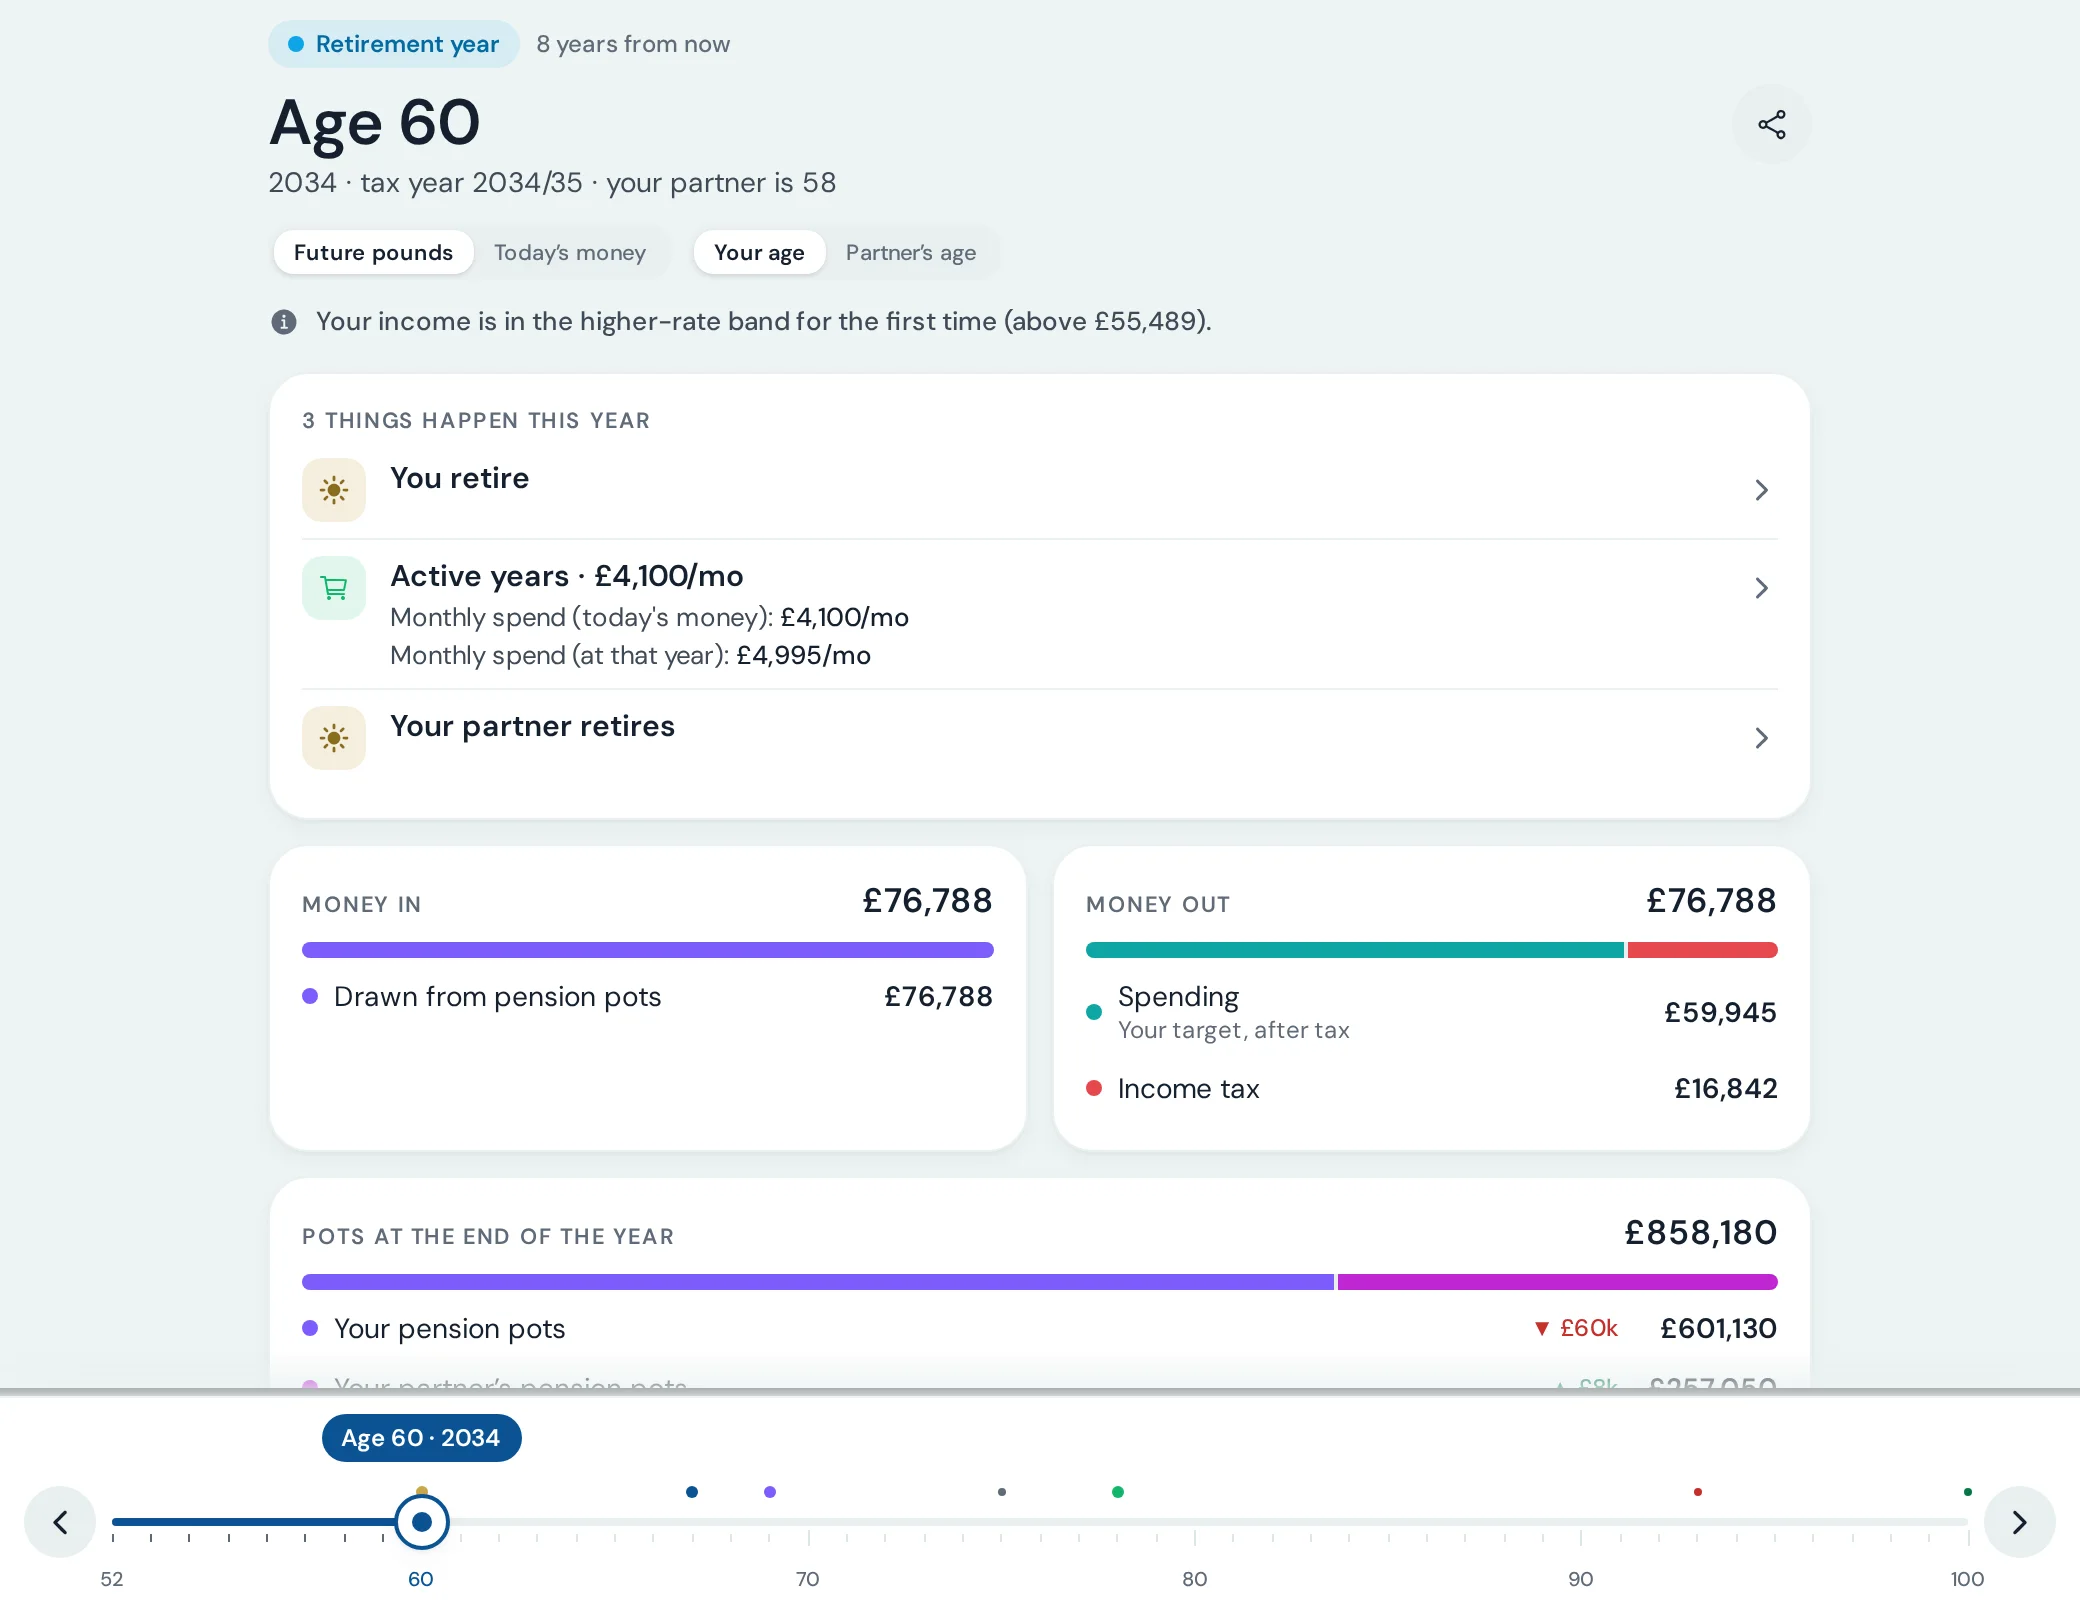Click the Age 60 · 2034 timeline label

[x=421, y=1438]
